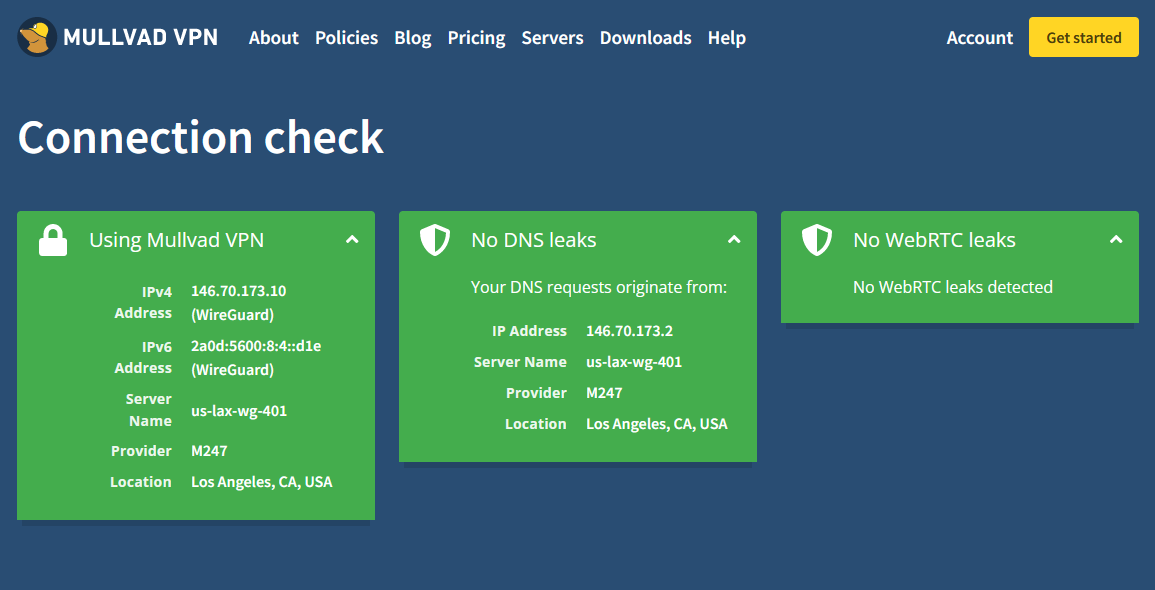1155x590 pixels.
Task: Go to the Downloads page
Action: click(645, 38)
